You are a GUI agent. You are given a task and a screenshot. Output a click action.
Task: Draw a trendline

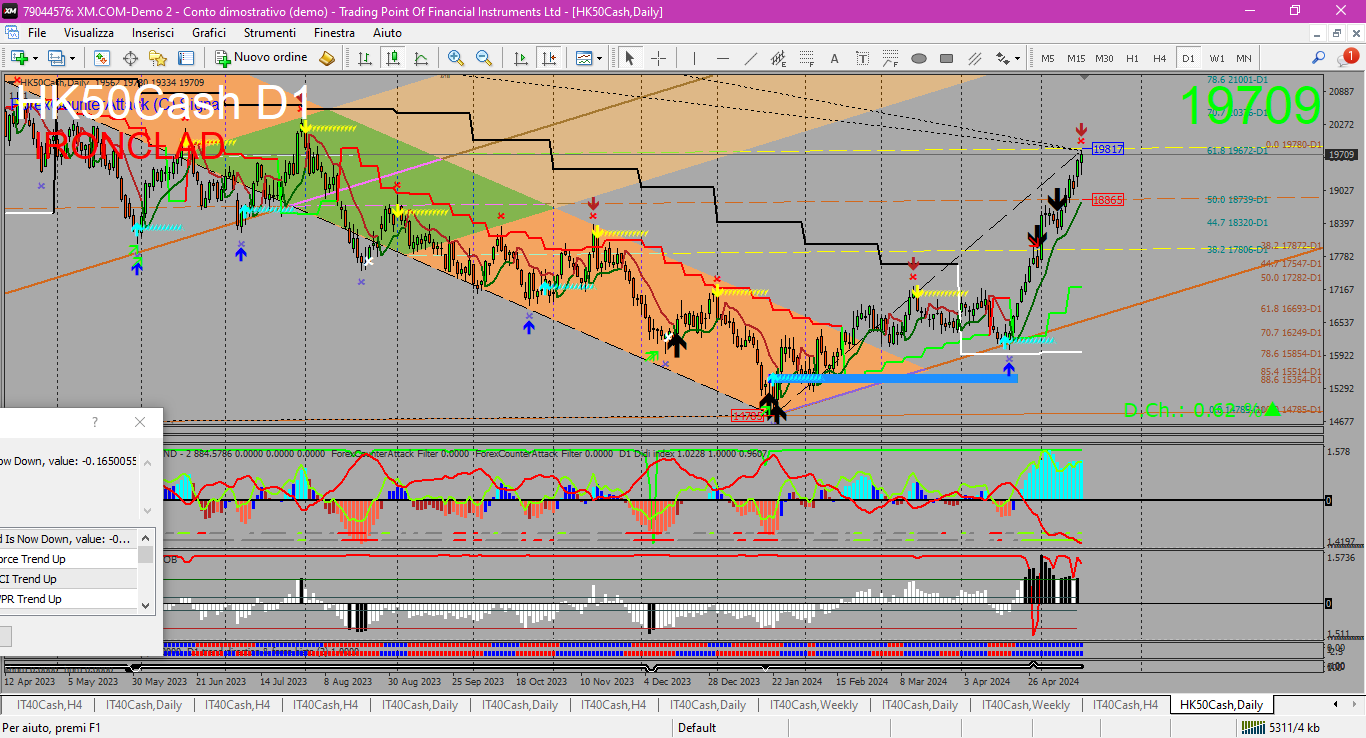(750, 58)
